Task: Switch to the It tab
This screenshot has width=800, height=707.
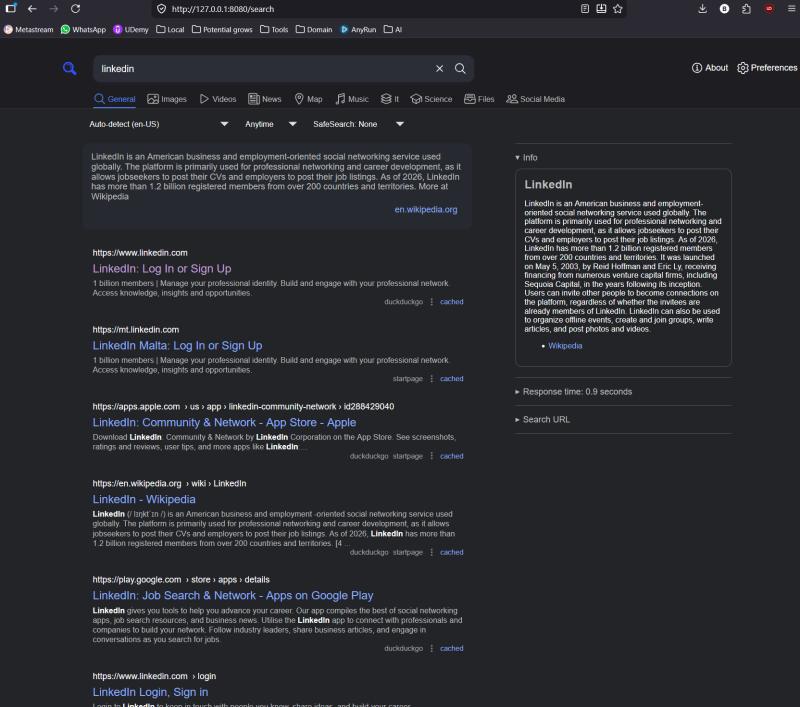Action: point(390,99)
